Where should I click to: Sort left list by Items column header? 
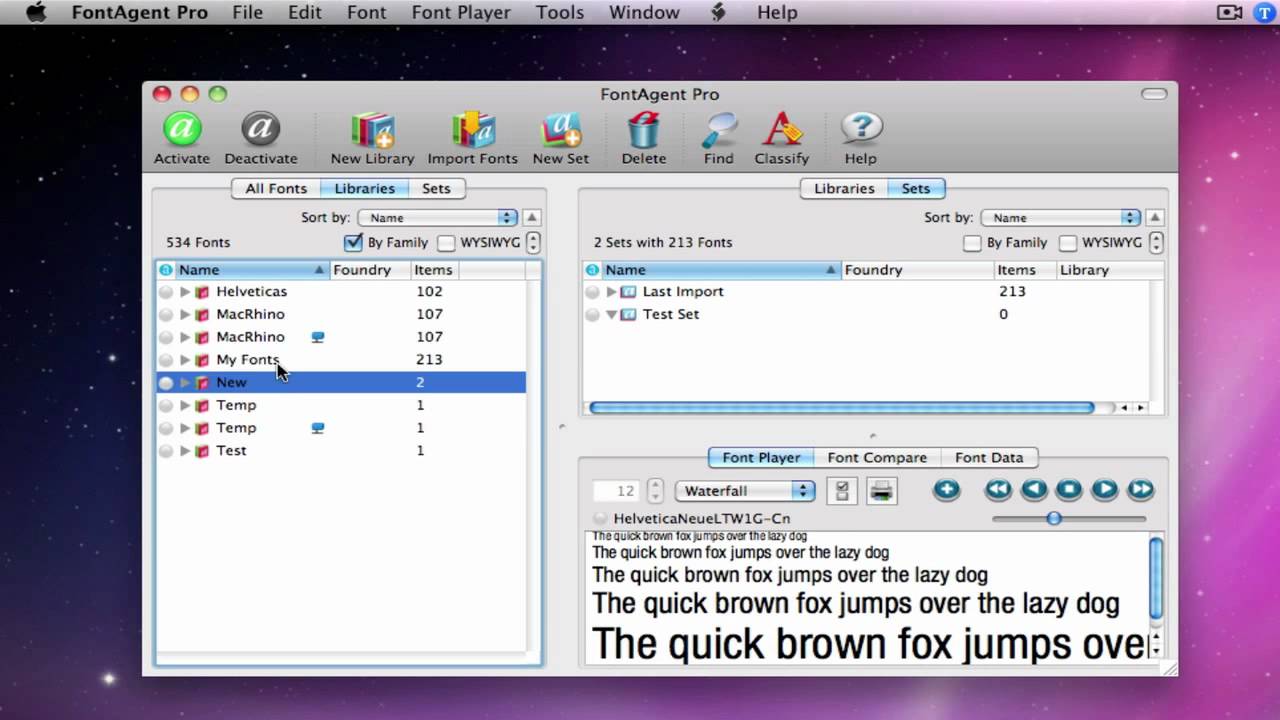435,270
